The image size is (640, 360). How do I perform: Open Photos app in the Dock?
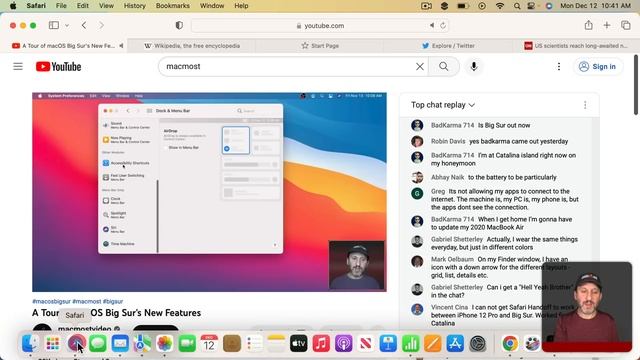tap(164, 343)
